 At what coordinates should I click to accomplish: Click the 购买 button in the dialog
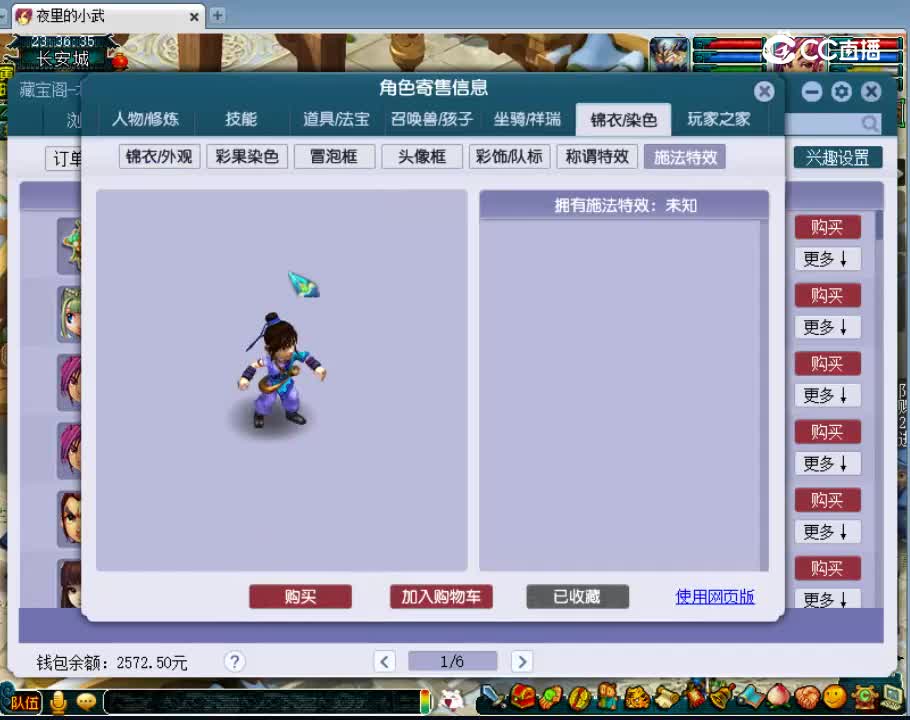point(301,596)
